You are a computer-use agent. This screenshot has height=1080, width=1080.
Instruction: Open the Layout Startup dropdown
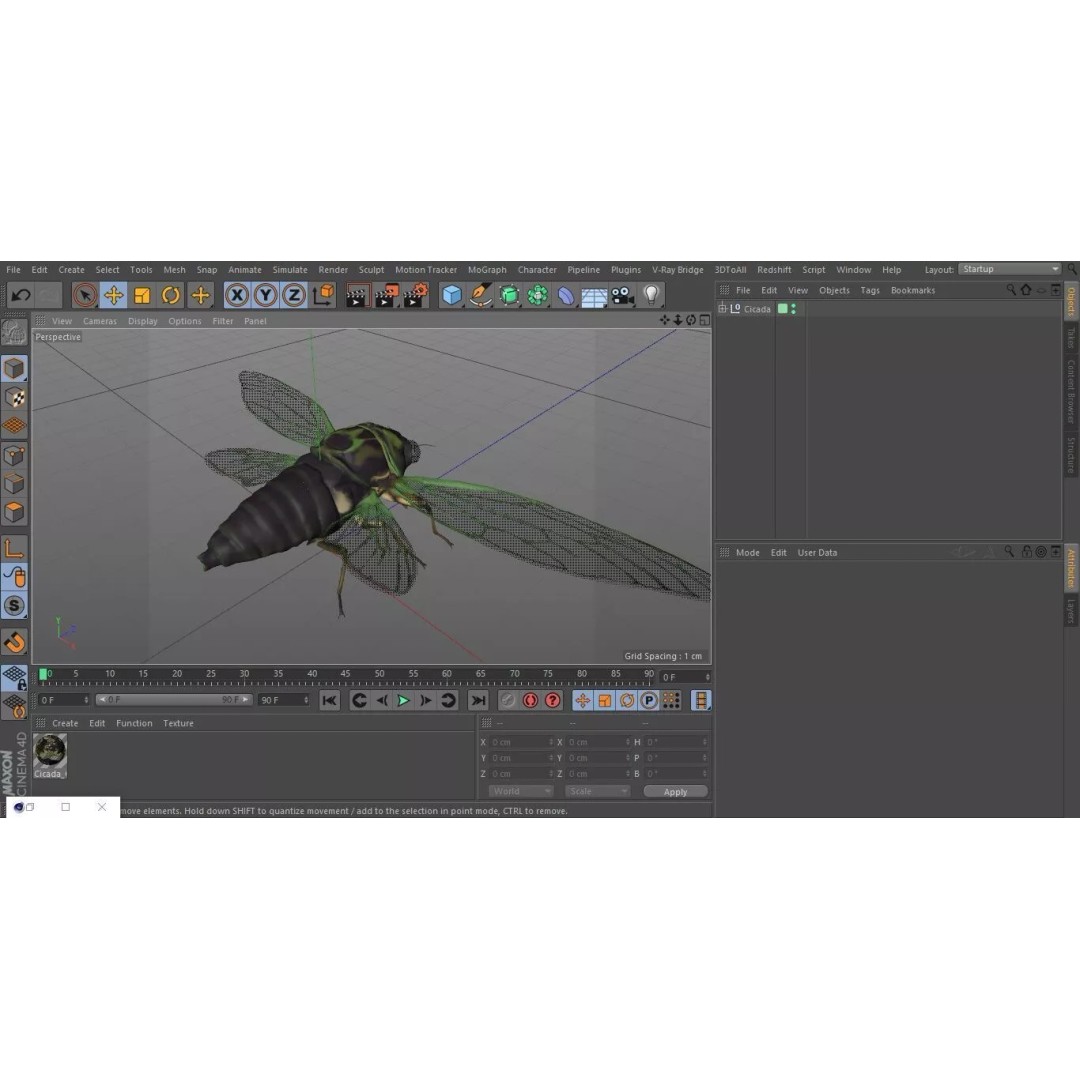(1010, 269)
